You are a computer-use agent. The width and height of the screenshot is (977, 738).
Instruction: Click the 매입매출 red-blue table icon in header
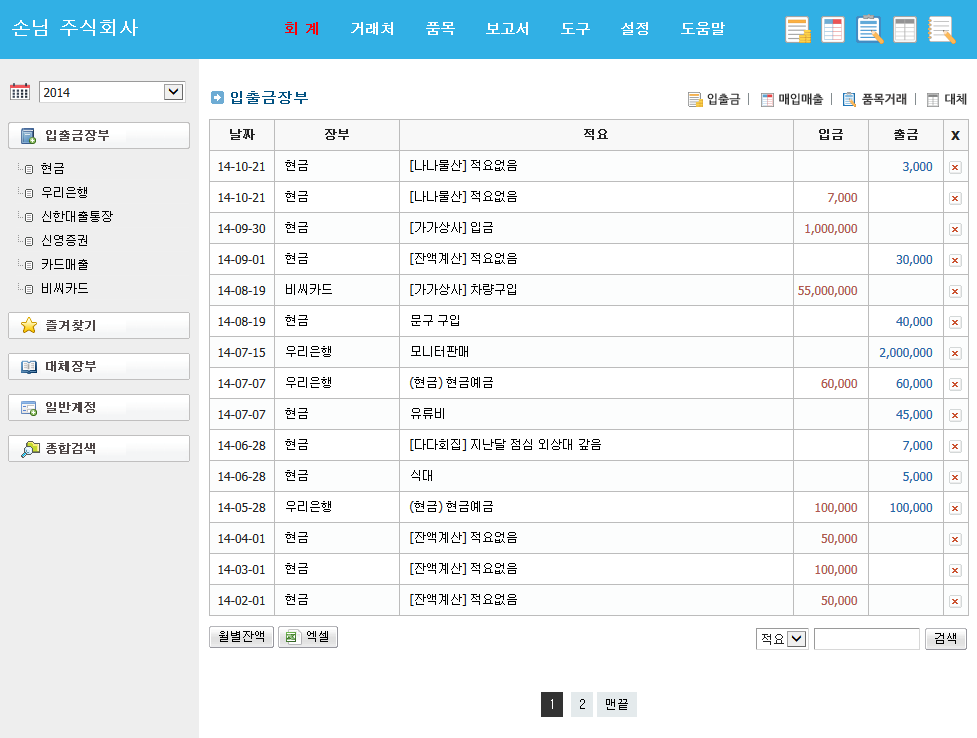click(x=833, y=30)
